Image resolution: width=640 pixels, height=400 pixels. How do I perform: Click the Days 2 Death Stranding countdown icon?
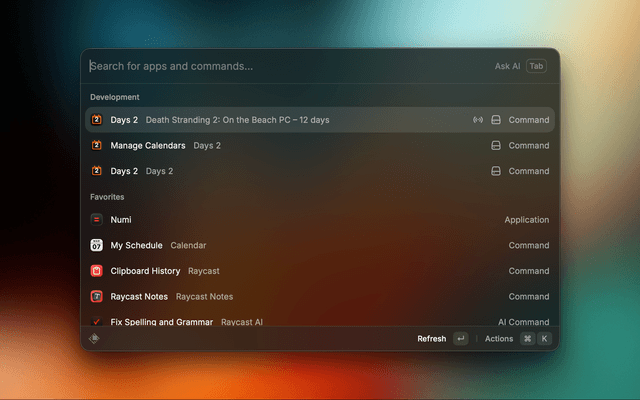[97, 120]
